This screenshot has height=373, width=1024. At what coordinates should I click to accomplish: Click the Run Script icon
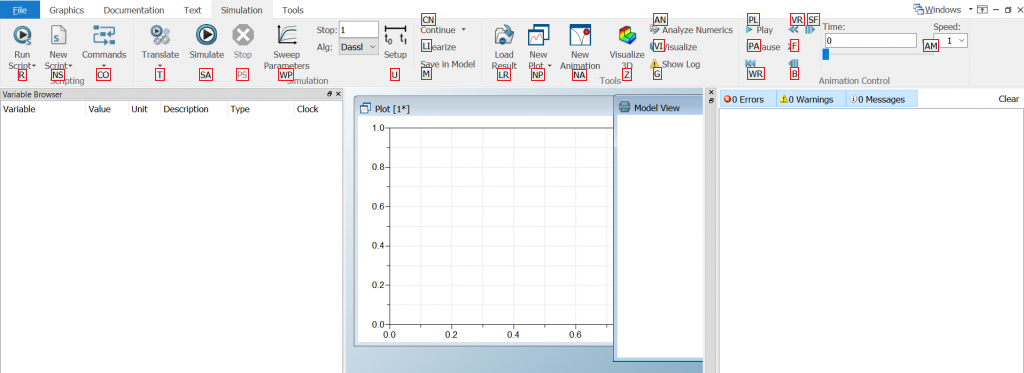(22, 35)
